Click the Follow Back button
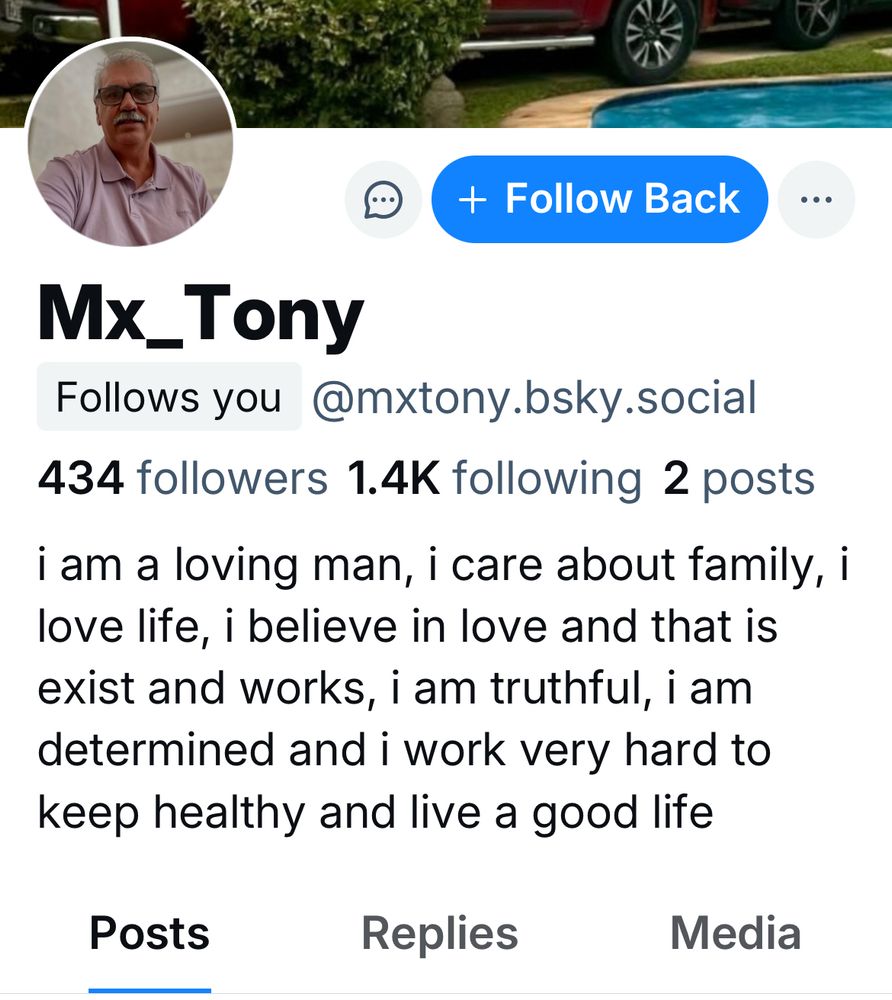 point(600,199)
